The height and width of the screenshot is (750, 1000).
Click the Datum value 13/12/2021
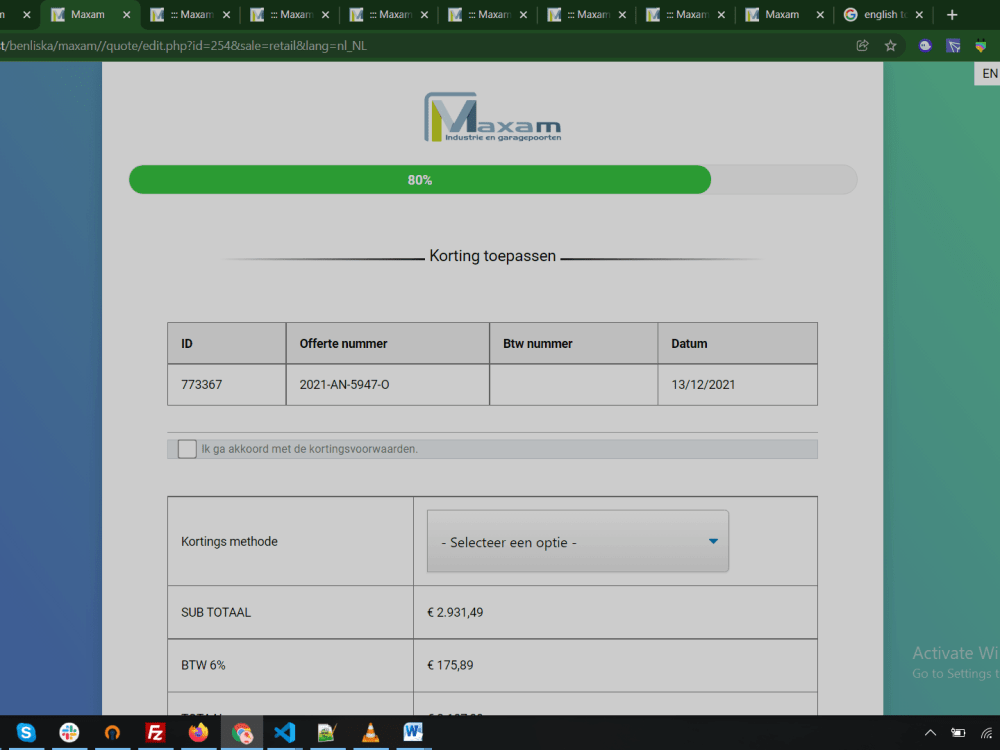(703, 385)
